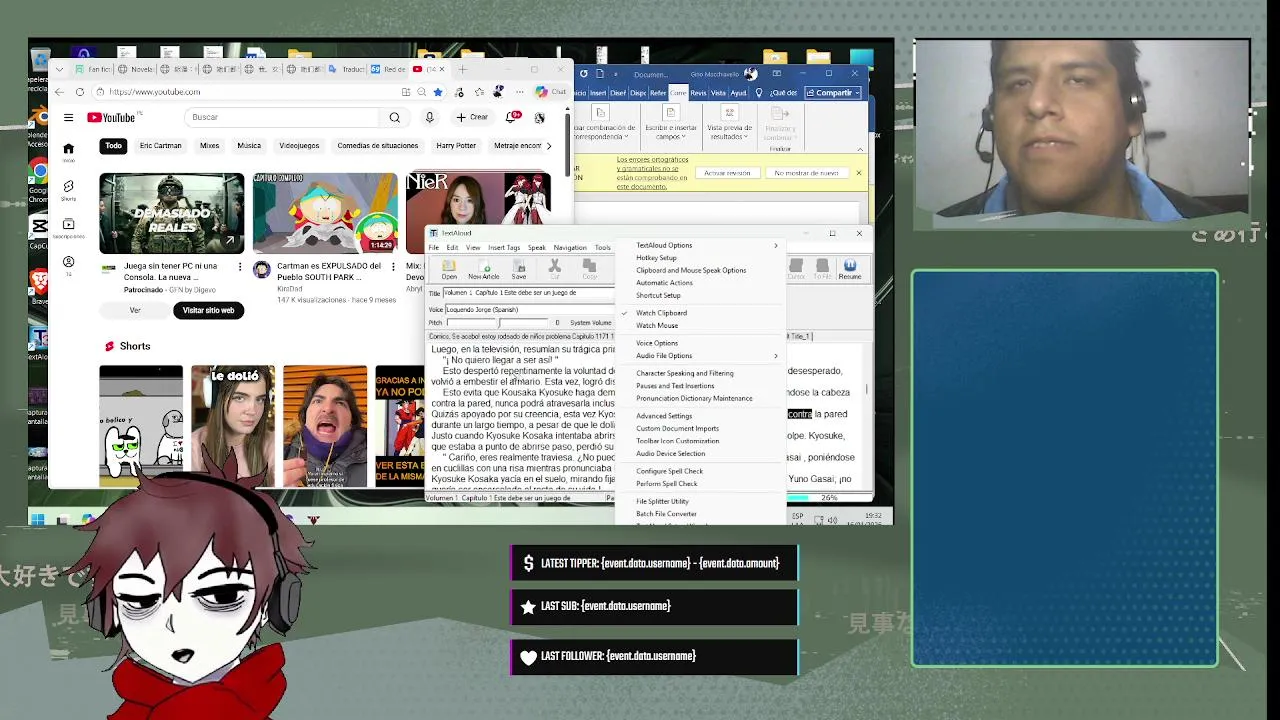Click the YouTube search magnifier button

pos(394,117)
